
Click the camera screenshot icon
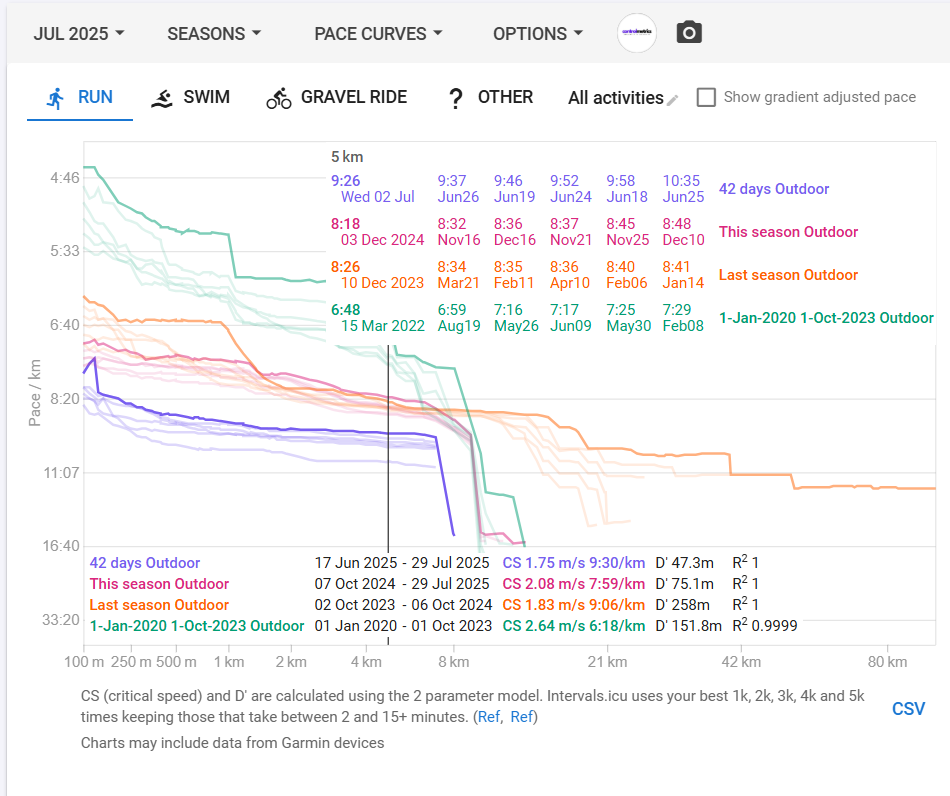pos(689,33)
